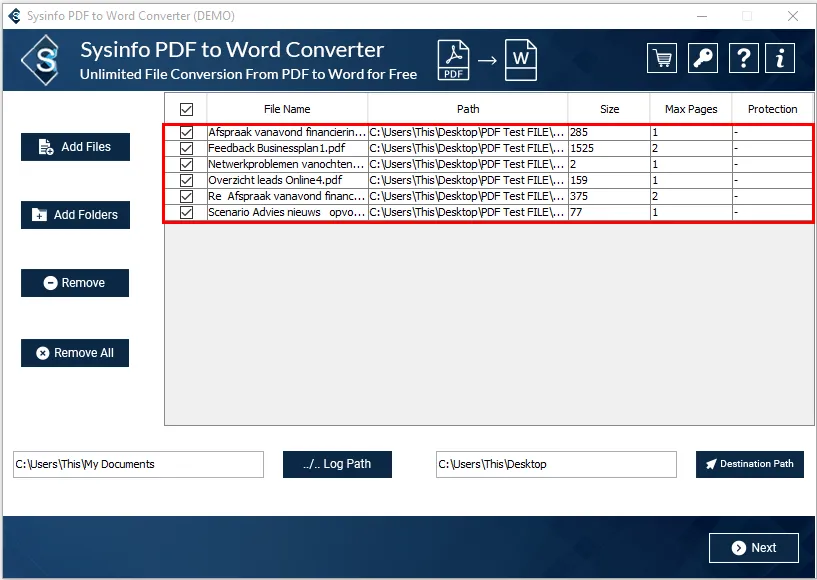Screen dimensions: 817x580
Task: Uncheck Overzicht leads Online4.pdf checkbox
Action: 186,180
